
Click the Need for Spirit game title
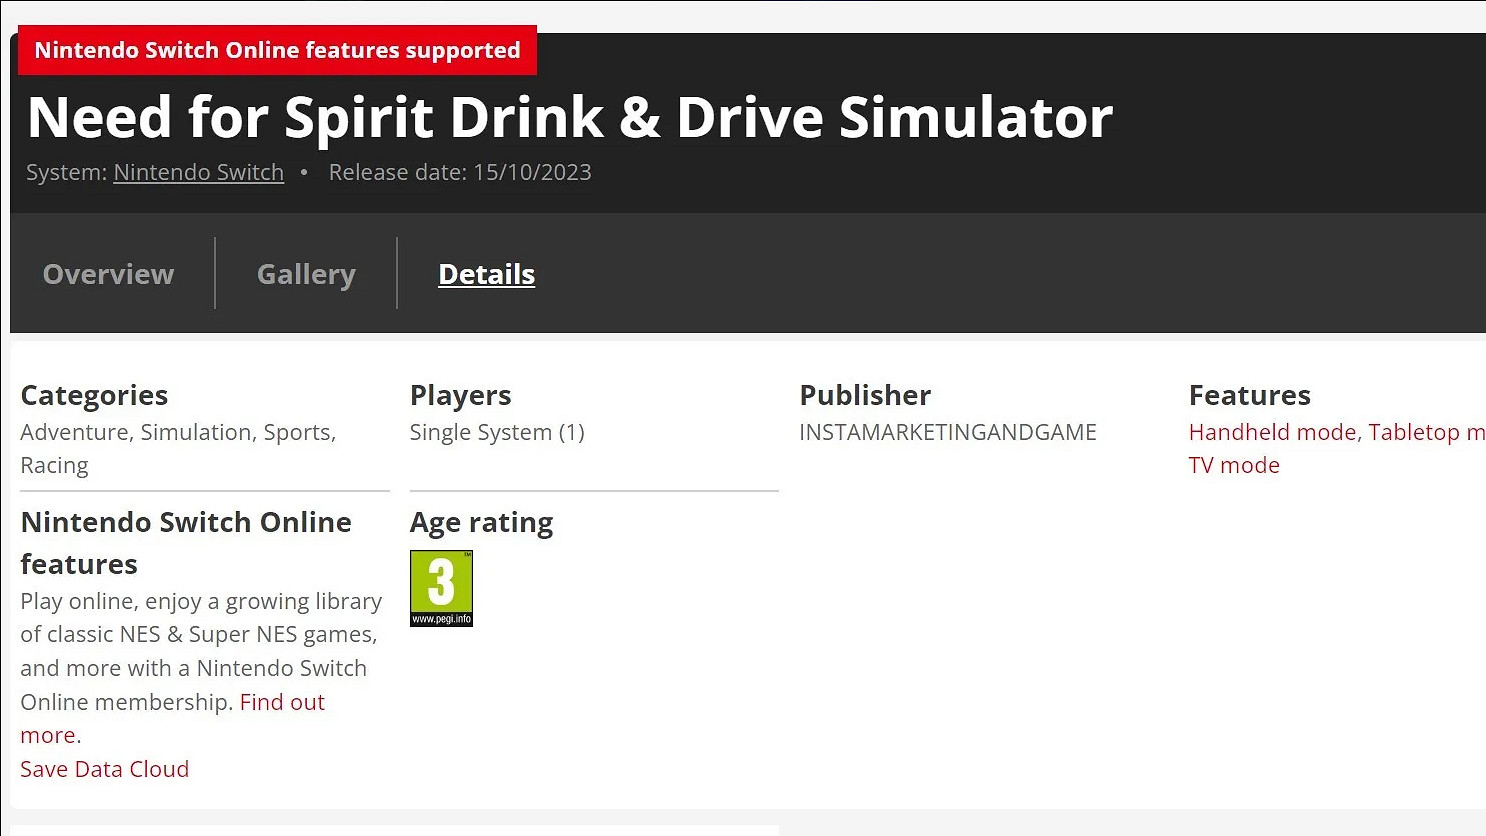[x=569, y=117]
